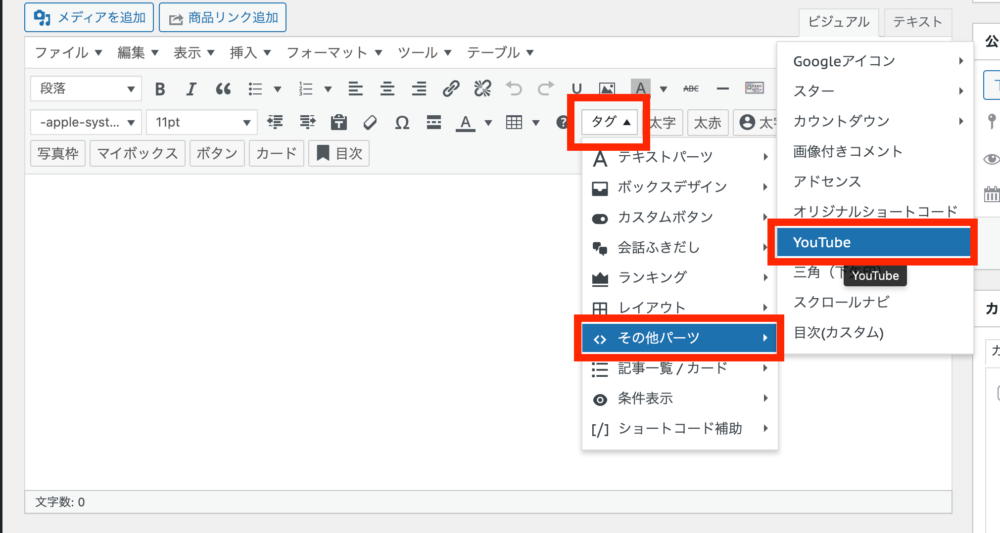Expand numbered list style arrow

pos(328,89)
